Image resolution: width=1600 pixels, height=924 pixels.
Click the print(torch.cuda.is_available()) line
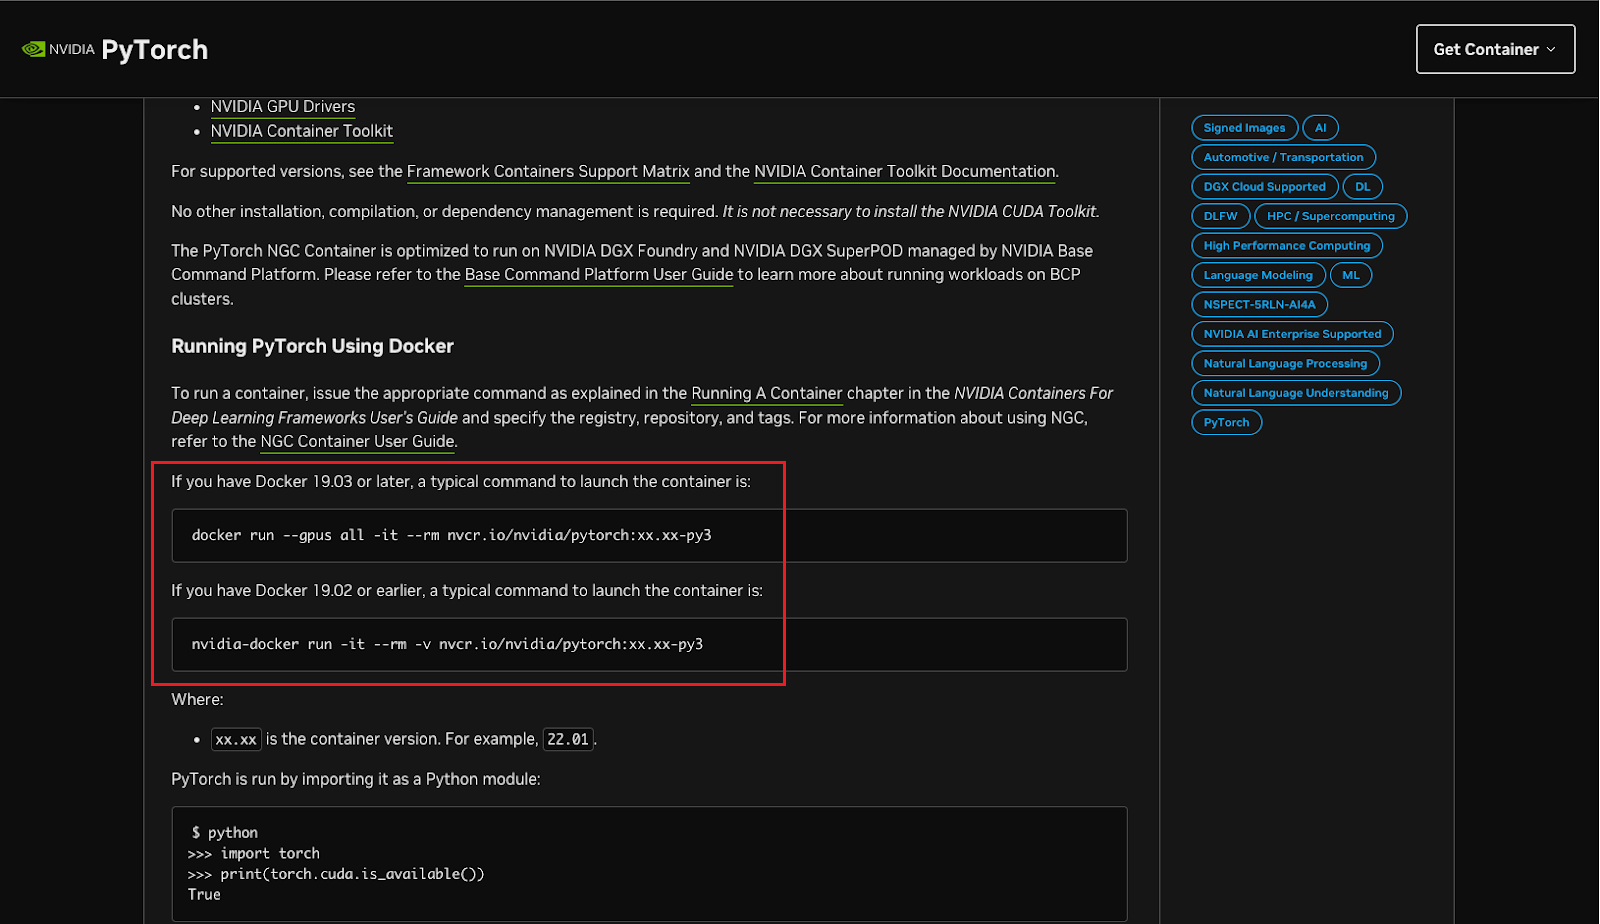click(336, 874)
